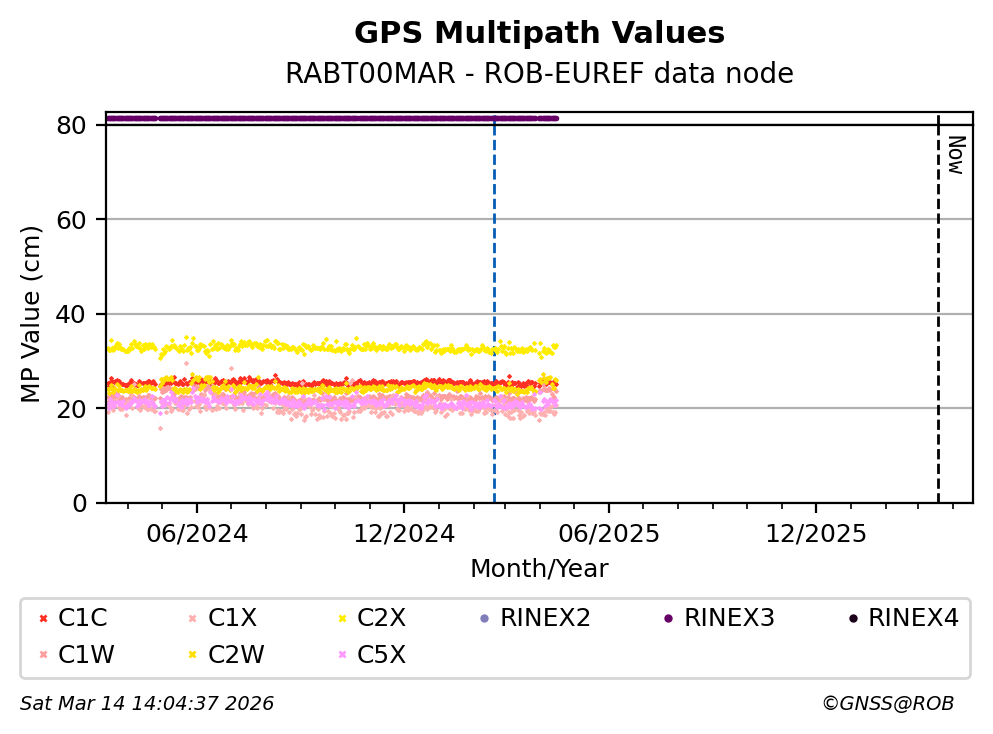The height and width of the screenshot is (734, 993).
Task: Click the RABT00MAR station subtitle
Action: tap(539, 74)
